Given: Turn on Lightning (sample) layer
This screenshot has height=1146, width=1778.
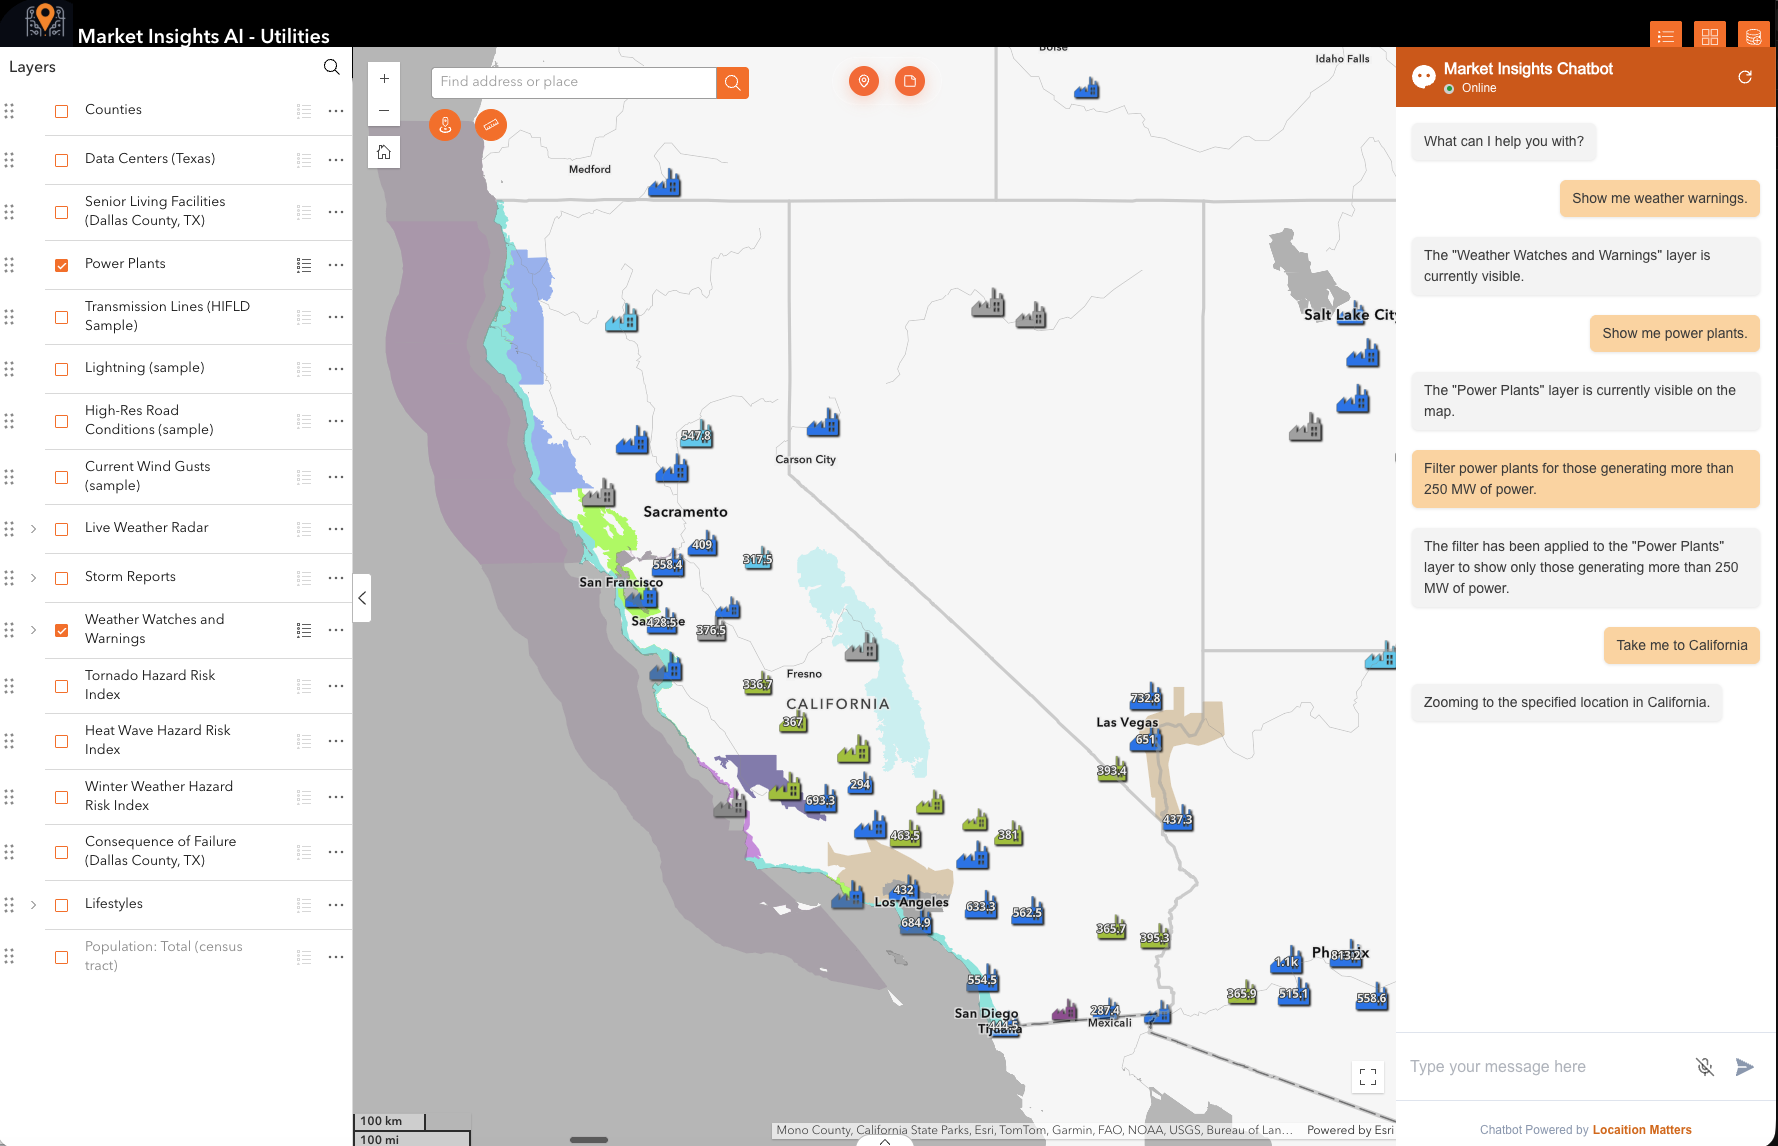Looking at the screenshot, I should [x=62, y=369].
